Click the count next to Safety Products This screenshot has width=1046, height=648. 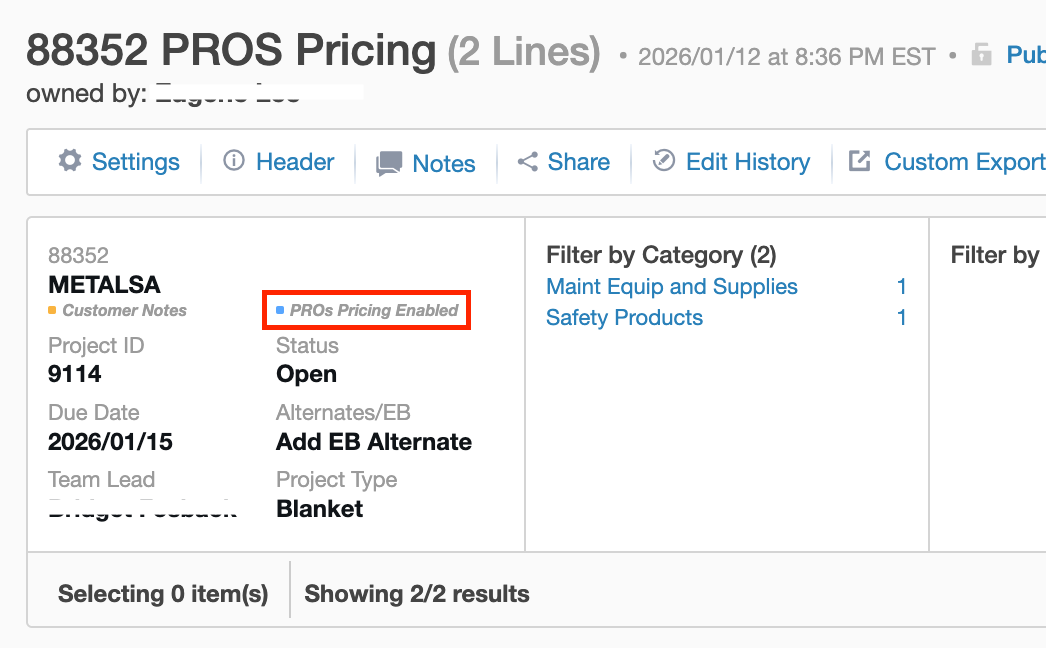point(901,318)
